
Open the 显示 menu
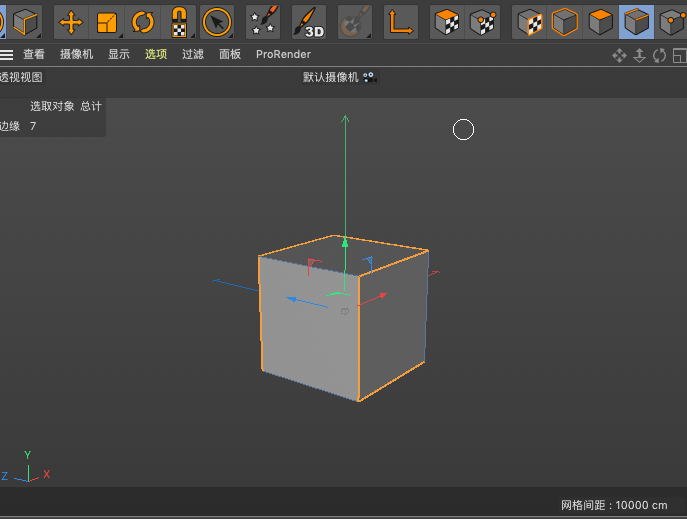click(x=119, y=54)
